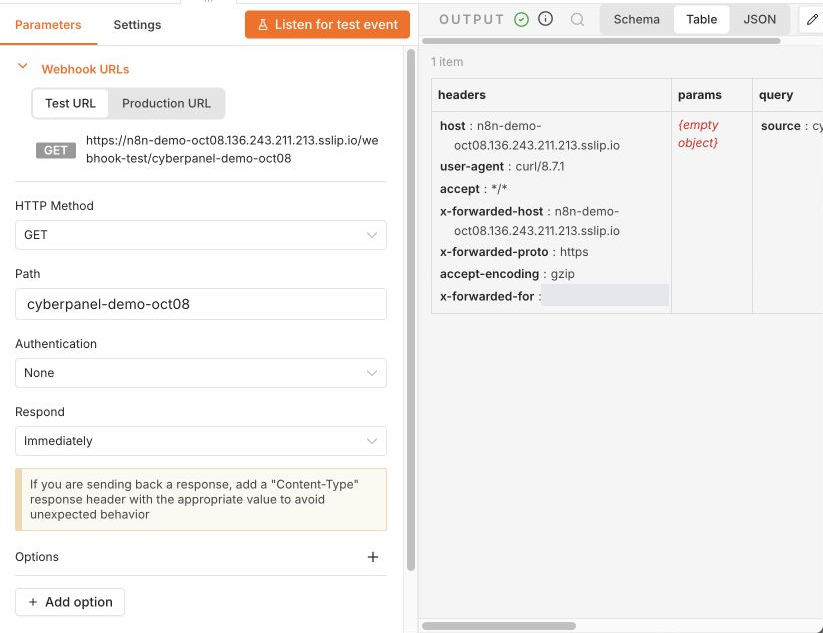823x633 pixels.
Task: Click the Content-Type notice box
Action: pos(201,500)
